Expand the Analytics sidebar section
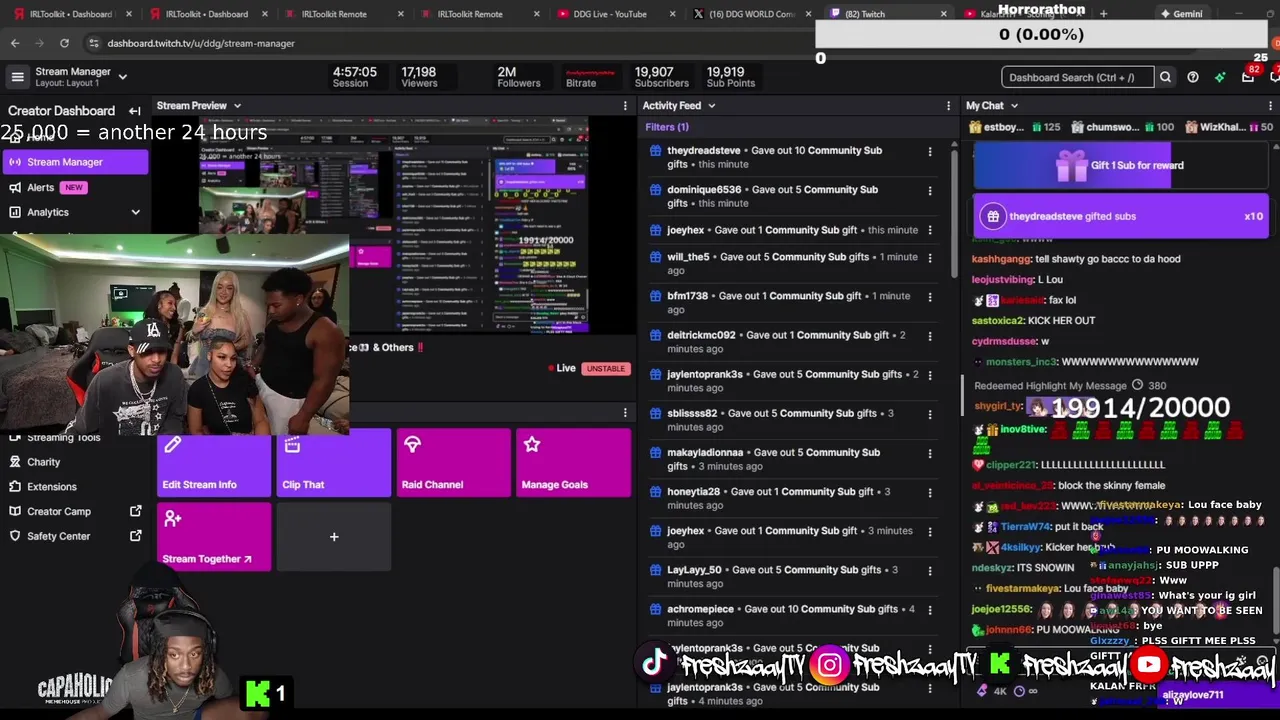 136,212
